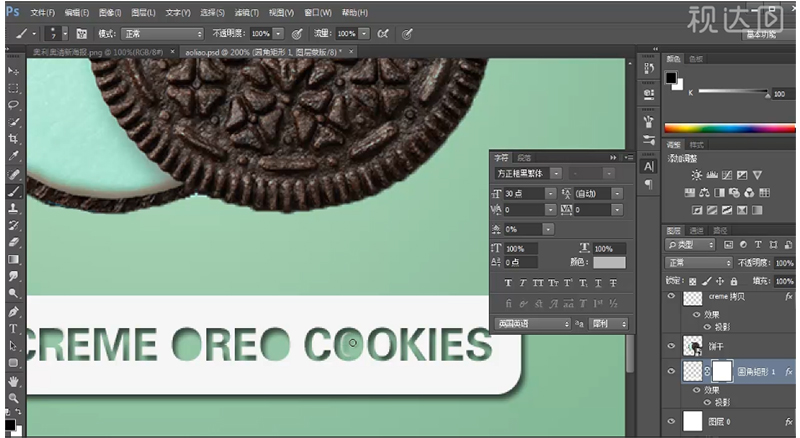Toggle lock transparent pixels
This screenshot has width=800, height=438.
click(692, 281)
